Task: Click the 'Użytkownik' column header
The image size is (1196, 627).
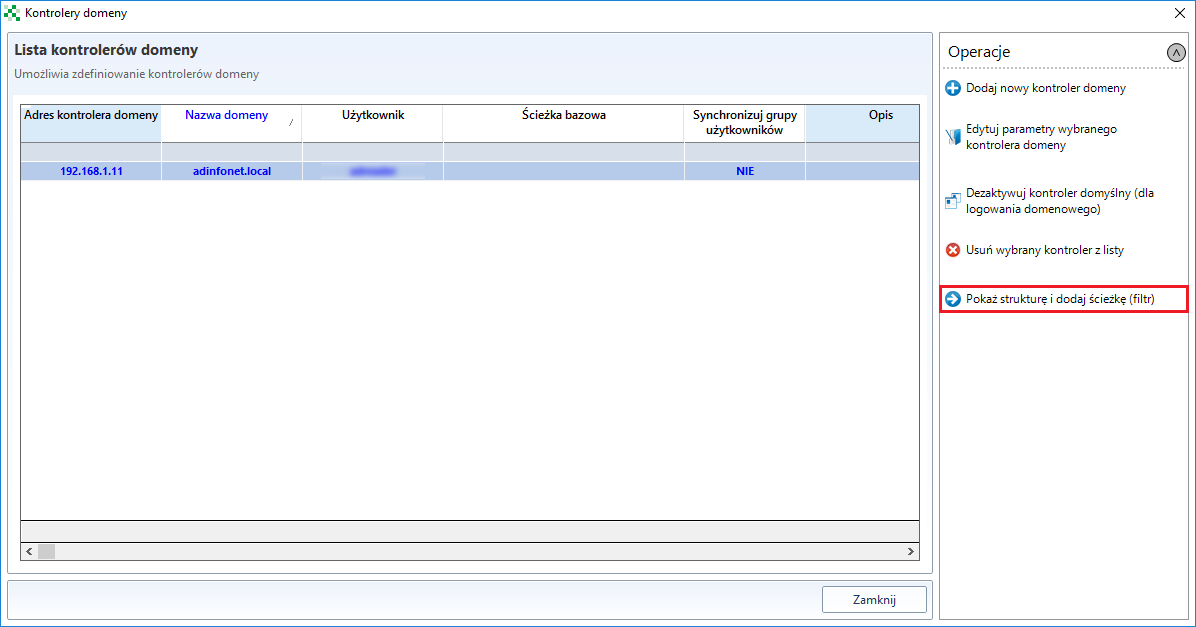Action: (x=372, y=115)
